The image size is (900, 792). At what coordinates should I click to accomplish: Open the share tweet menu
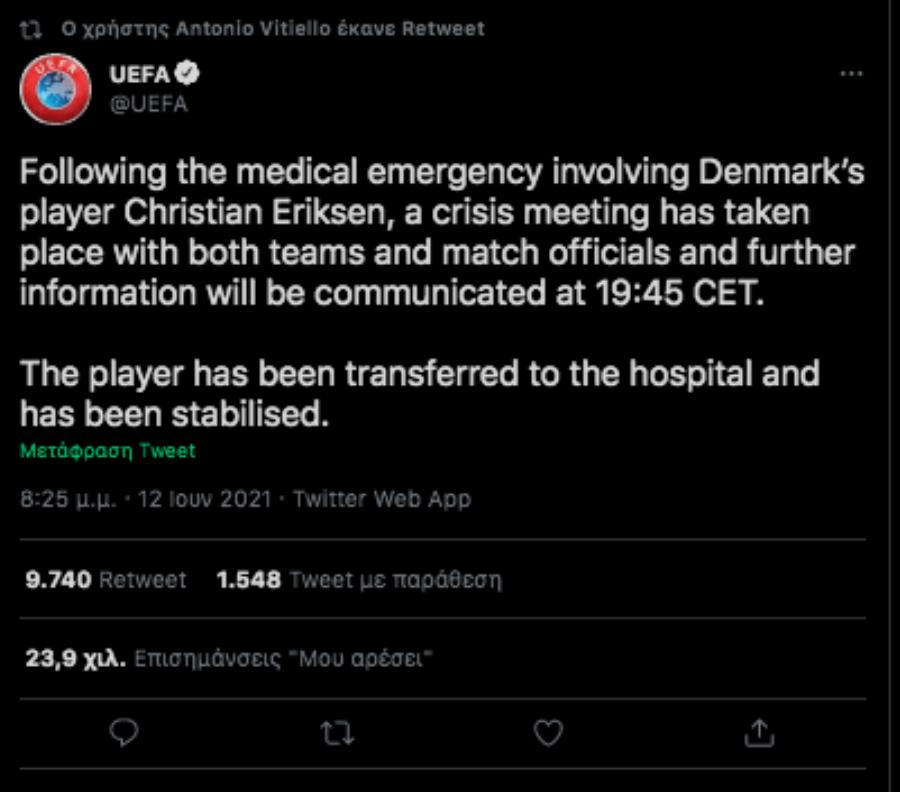pyautogui.click(x=760, y=733)
